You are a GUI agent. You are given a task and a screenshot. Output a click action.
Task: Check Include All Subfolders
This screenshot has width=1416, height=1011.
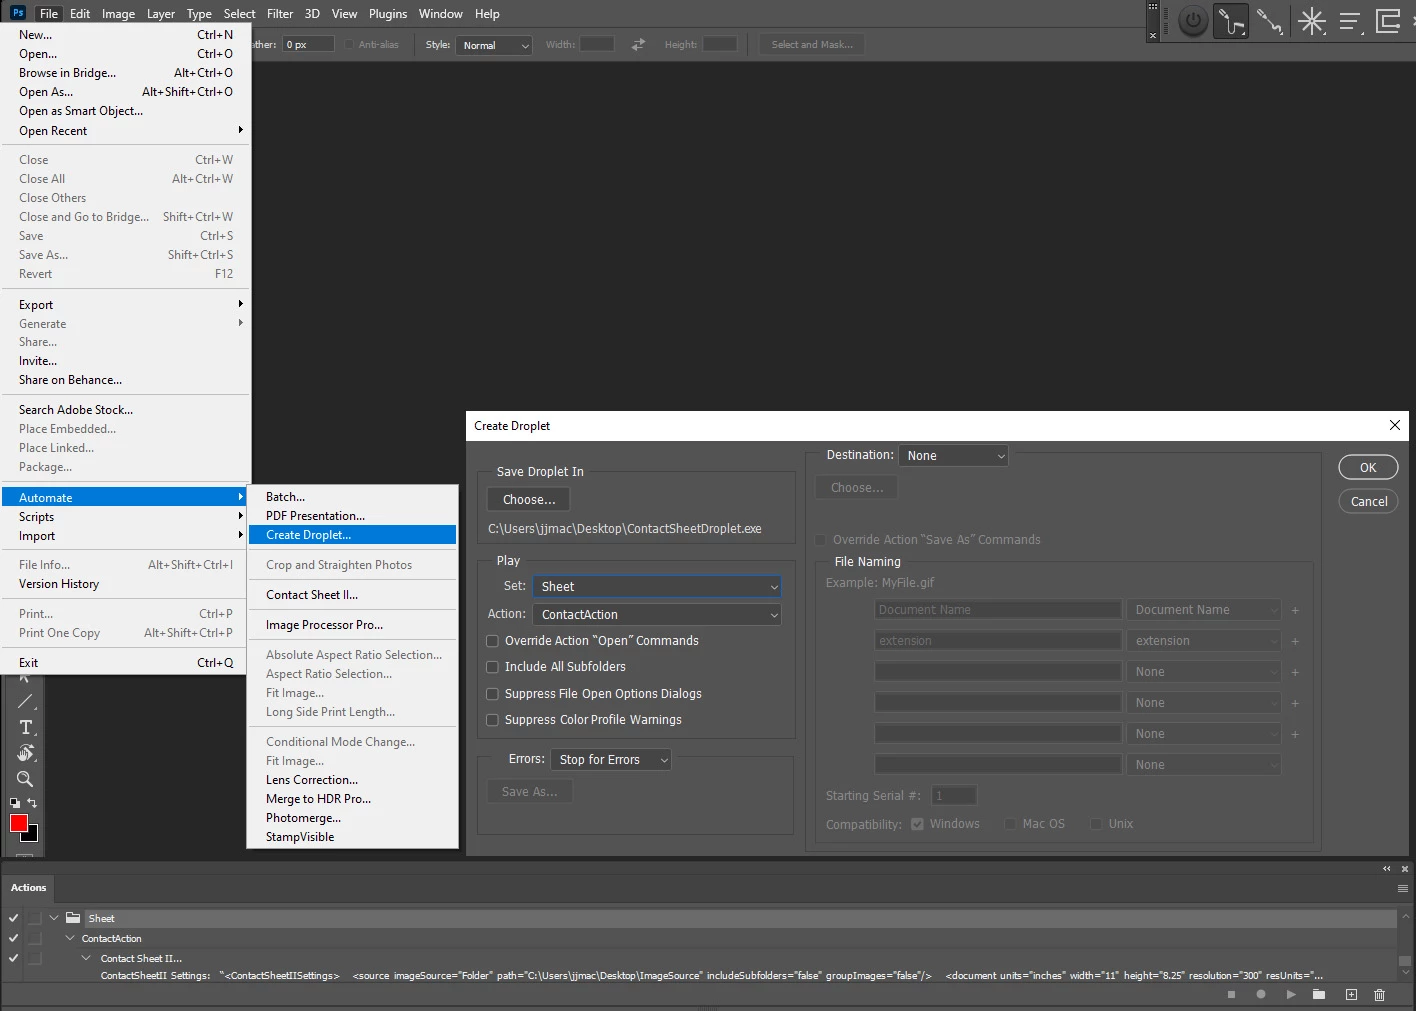point(492,667)
